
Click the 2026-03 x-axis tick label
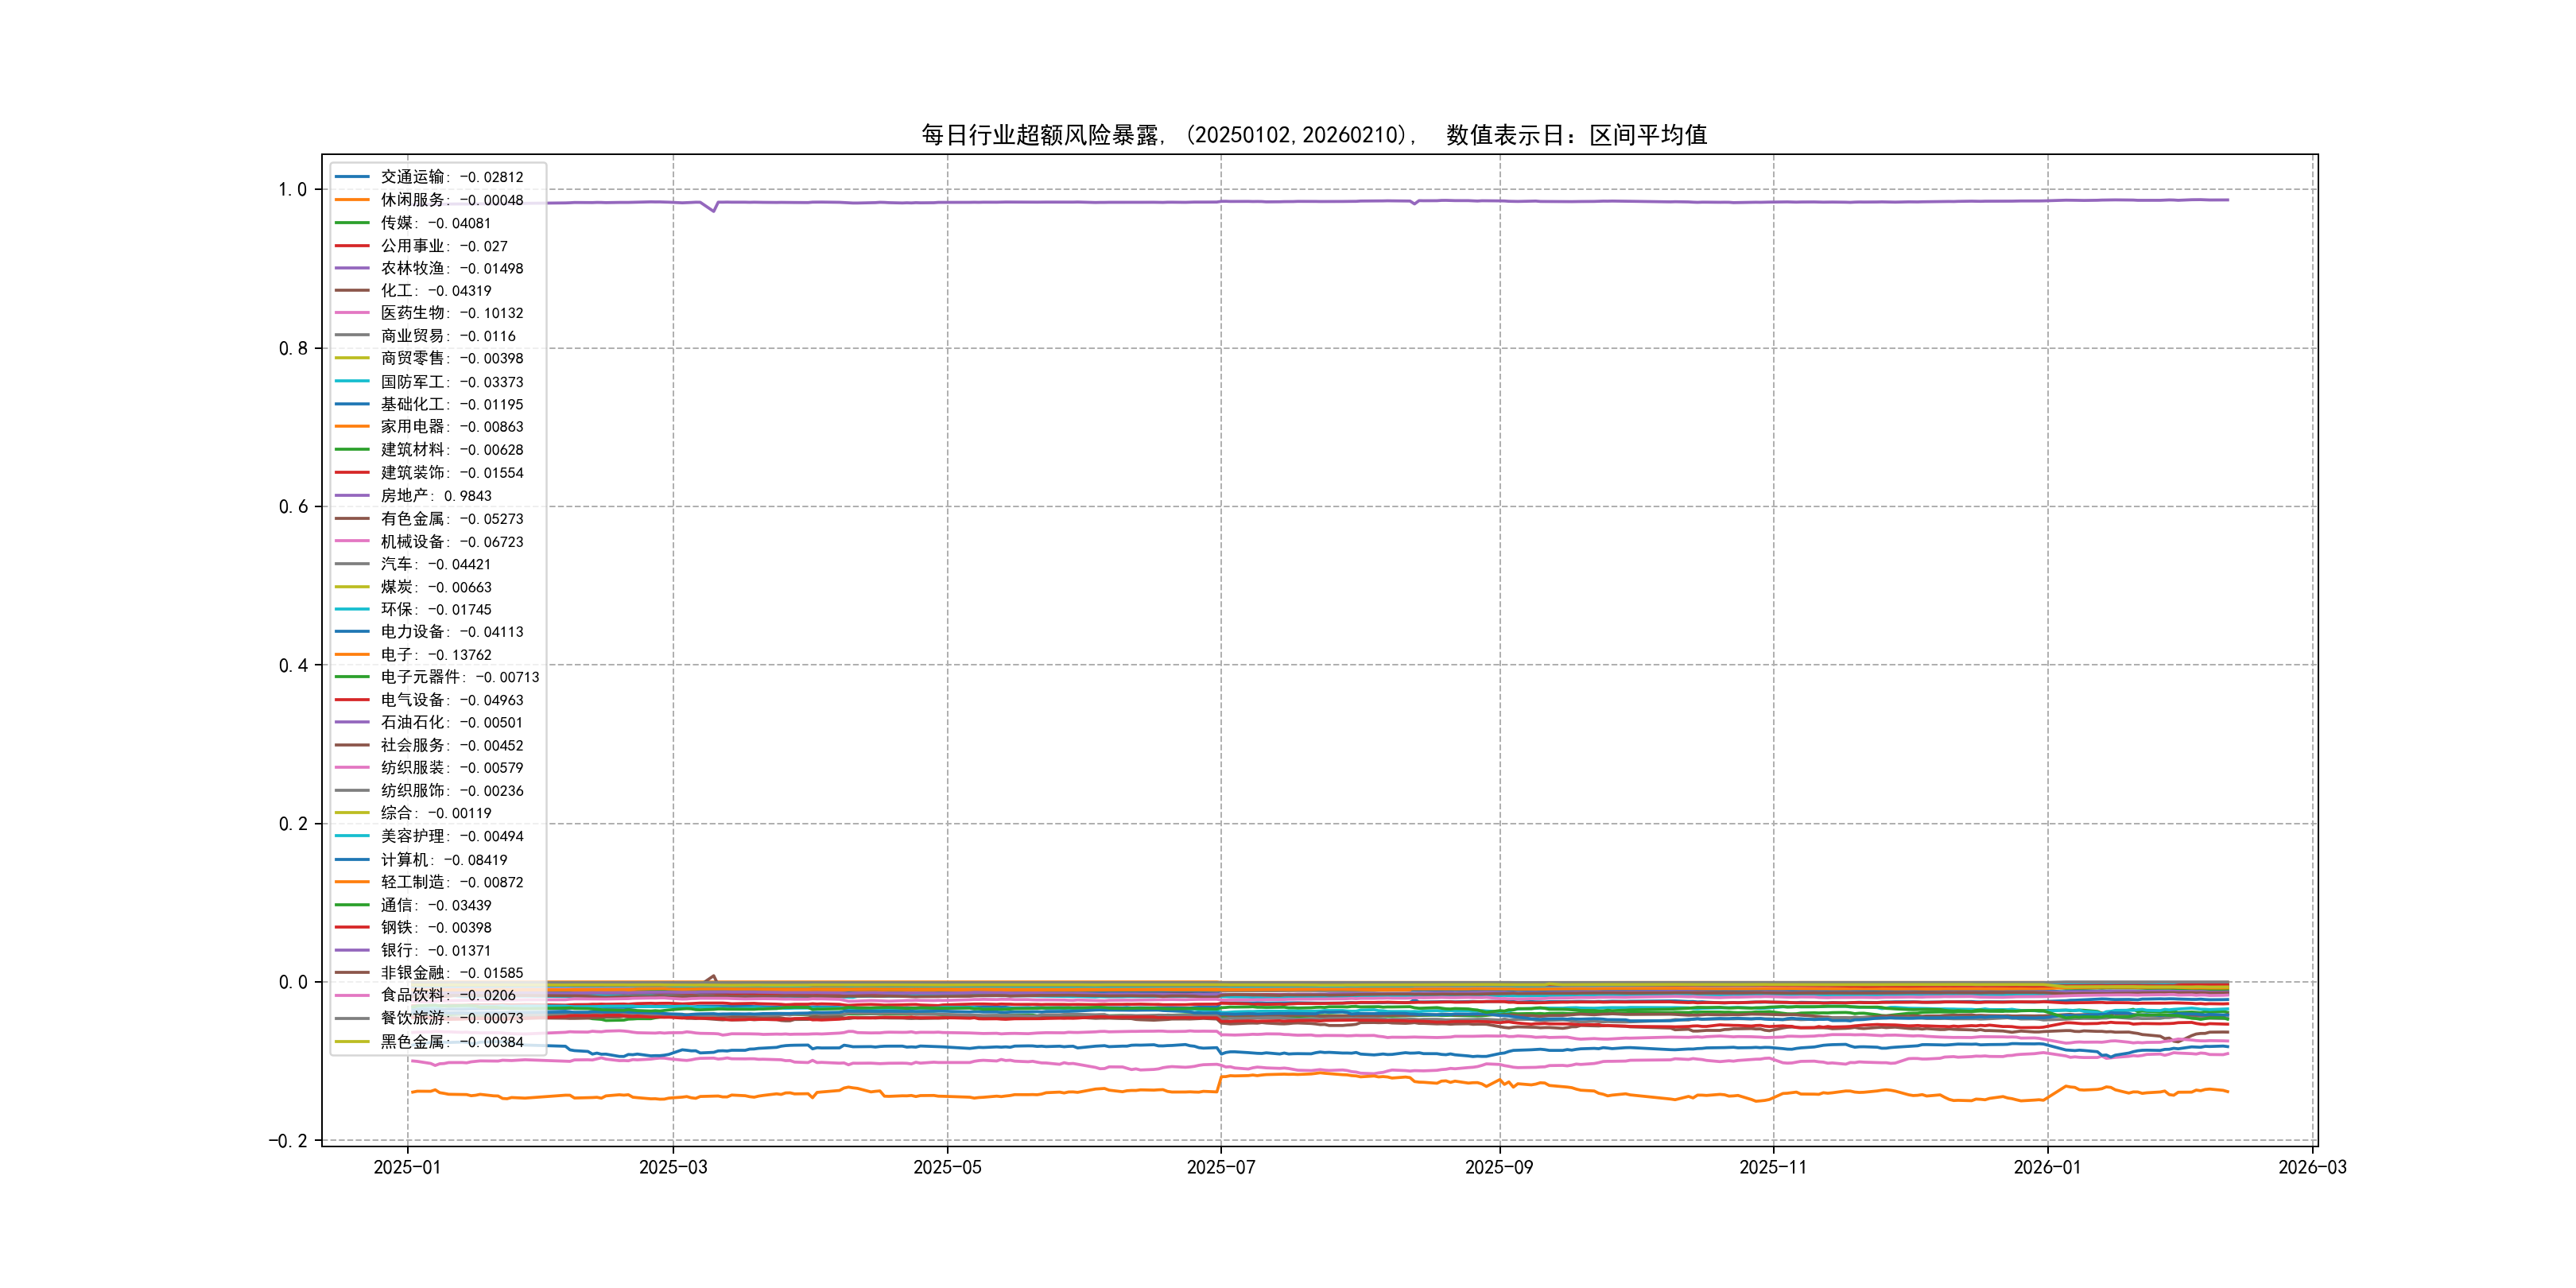2312,1168
